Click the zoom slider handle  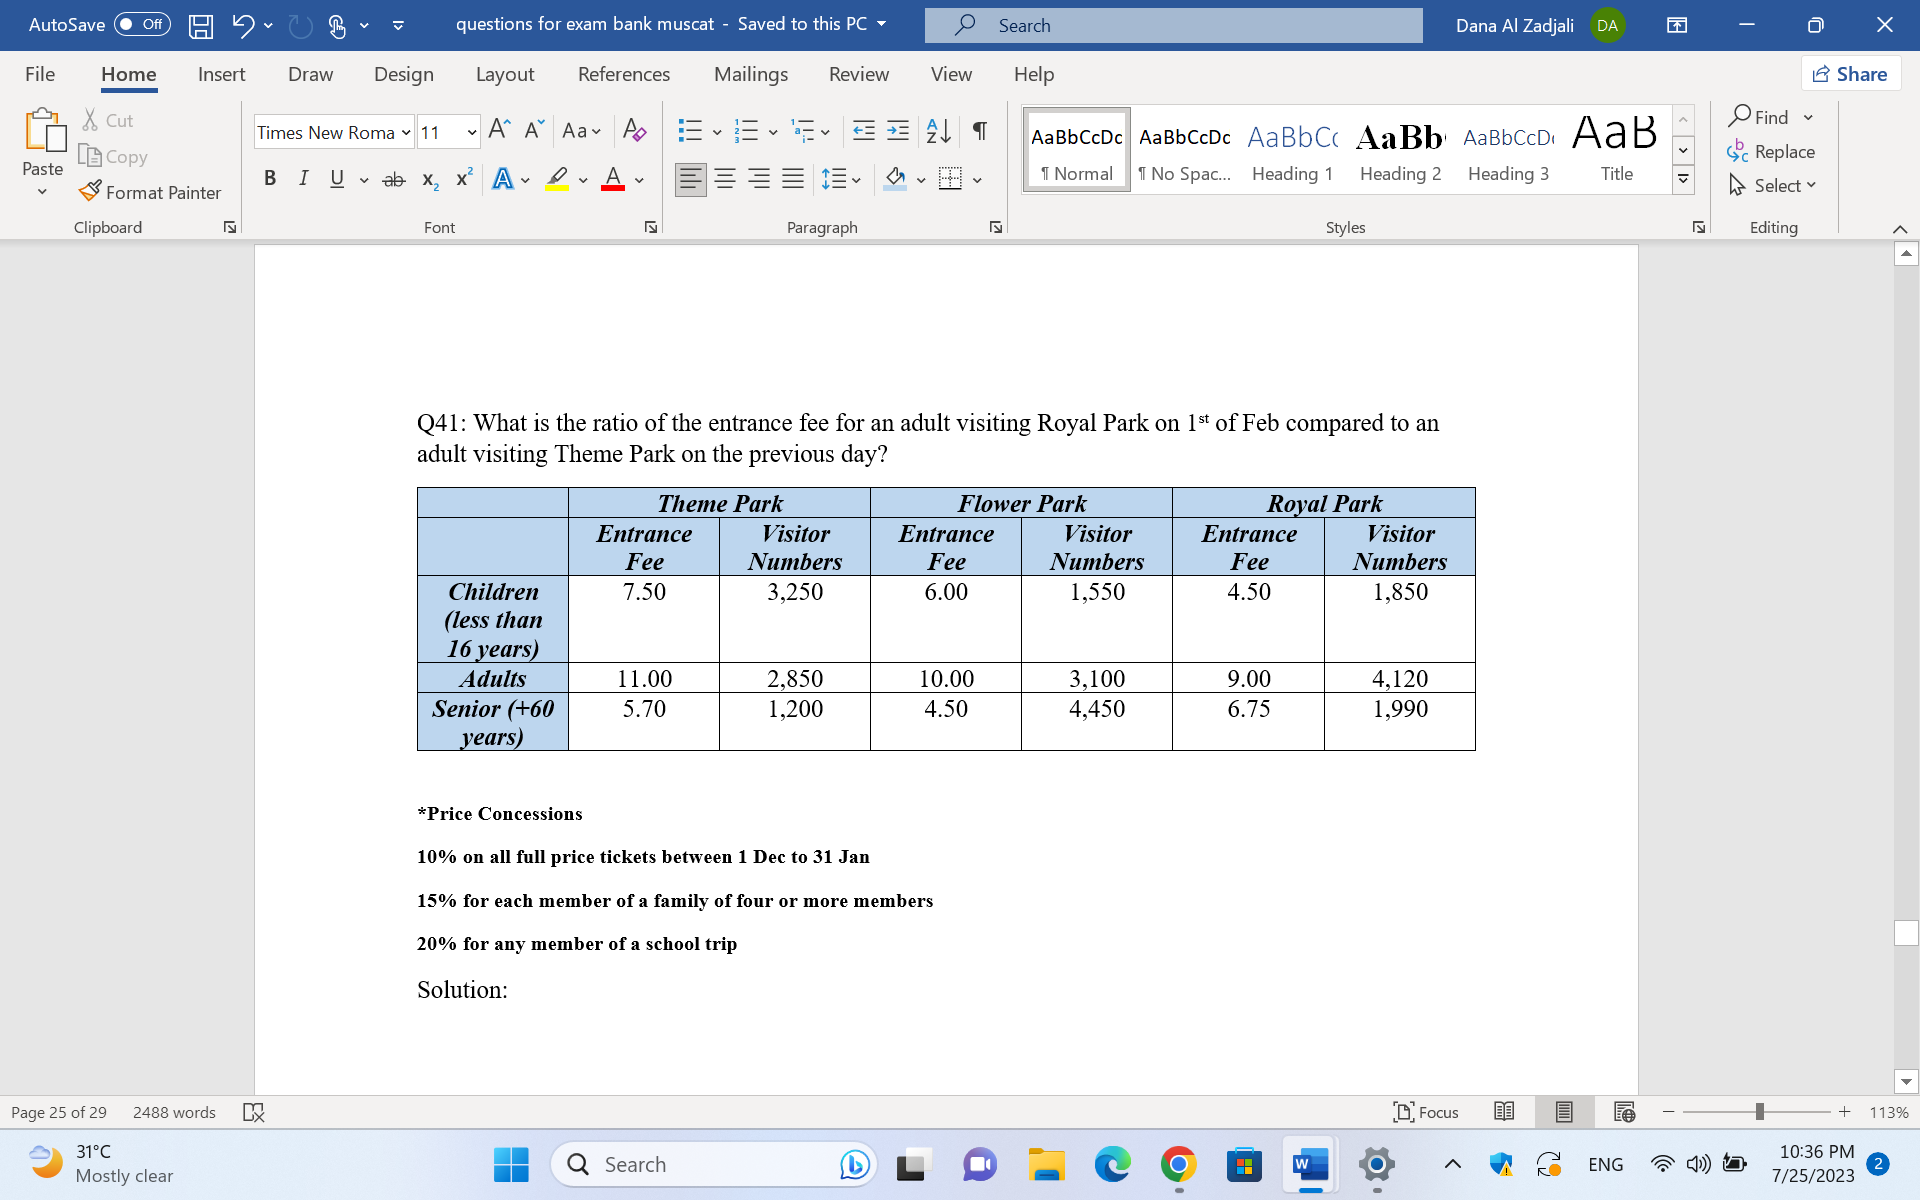(1759, 1112)
